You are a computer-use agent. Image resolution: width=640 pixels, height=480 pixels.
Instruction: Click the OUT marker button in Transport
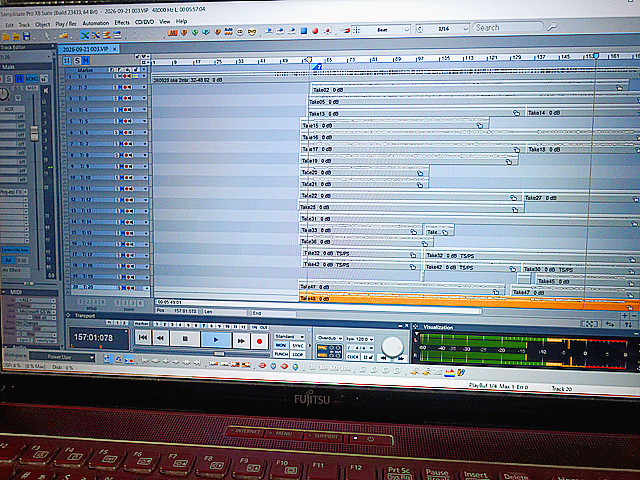coord(264,327)
